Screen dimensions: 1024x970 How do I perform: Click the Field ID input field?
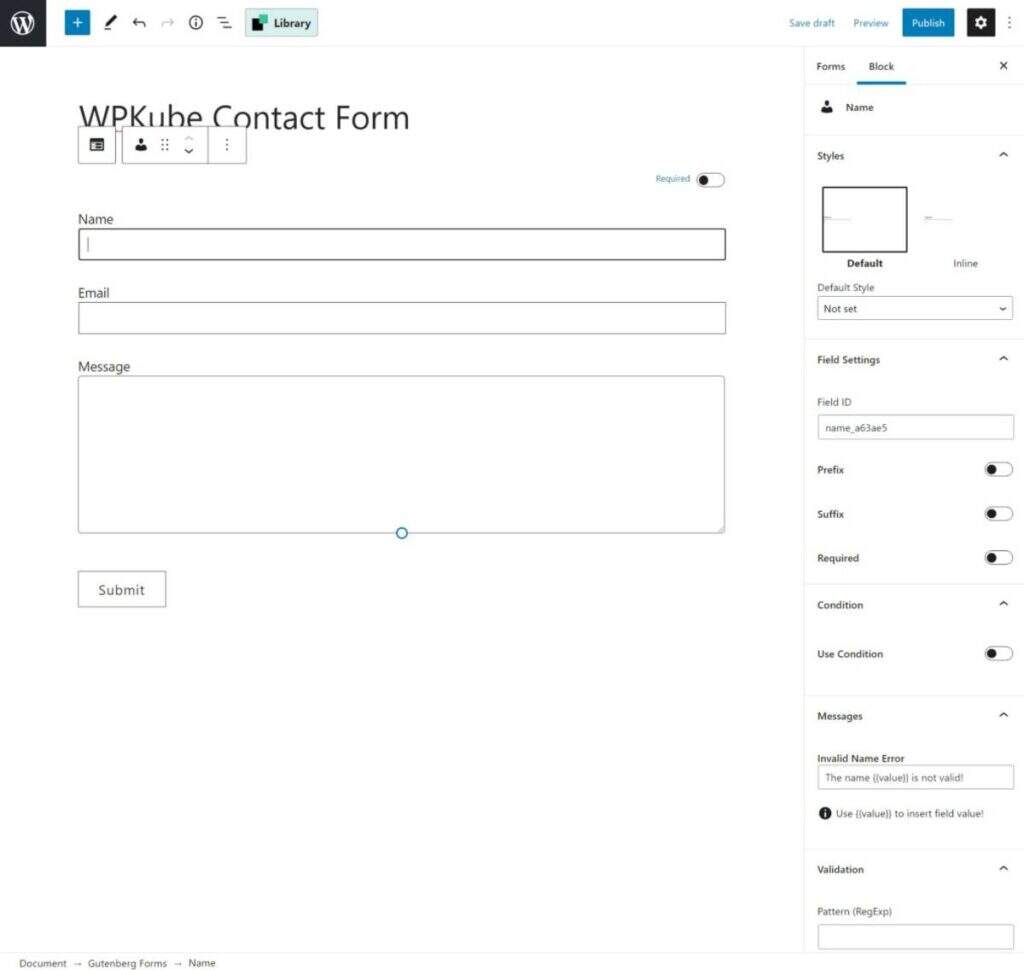(915, 428)
